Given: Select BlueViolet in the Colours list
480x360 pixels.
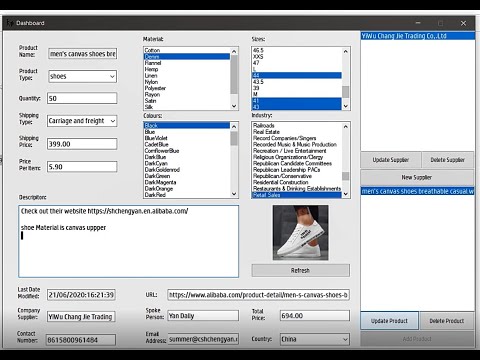Looking at the screenshot, I should (187, 138).
